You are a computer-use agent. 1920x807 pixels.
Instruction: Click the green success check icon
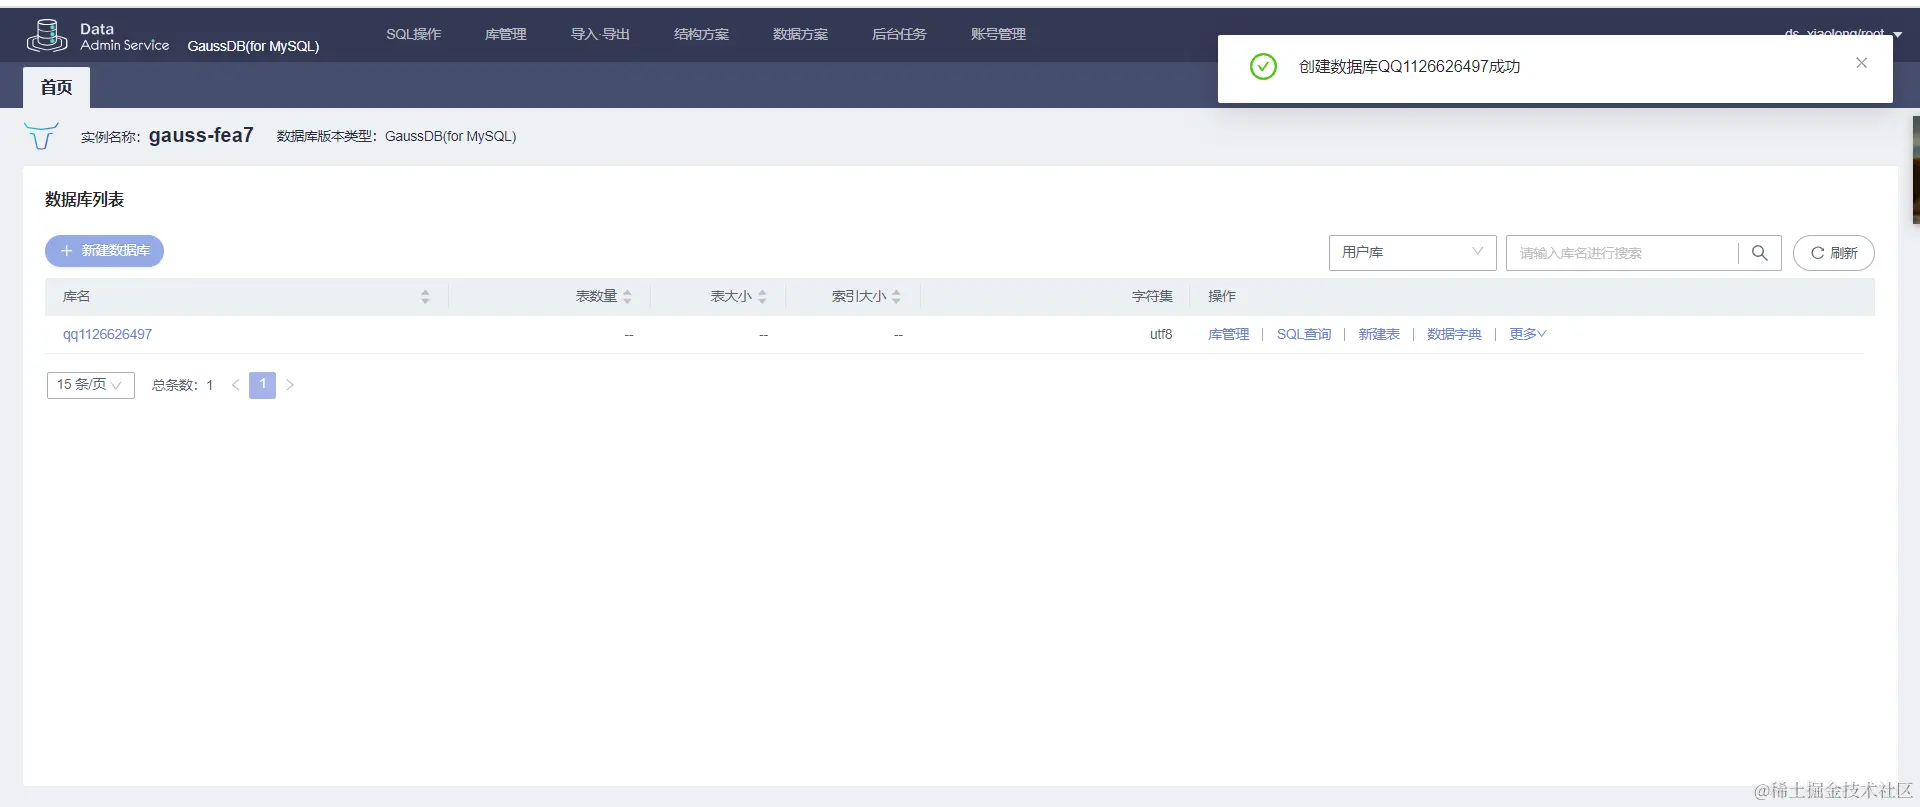point(1263,67)
